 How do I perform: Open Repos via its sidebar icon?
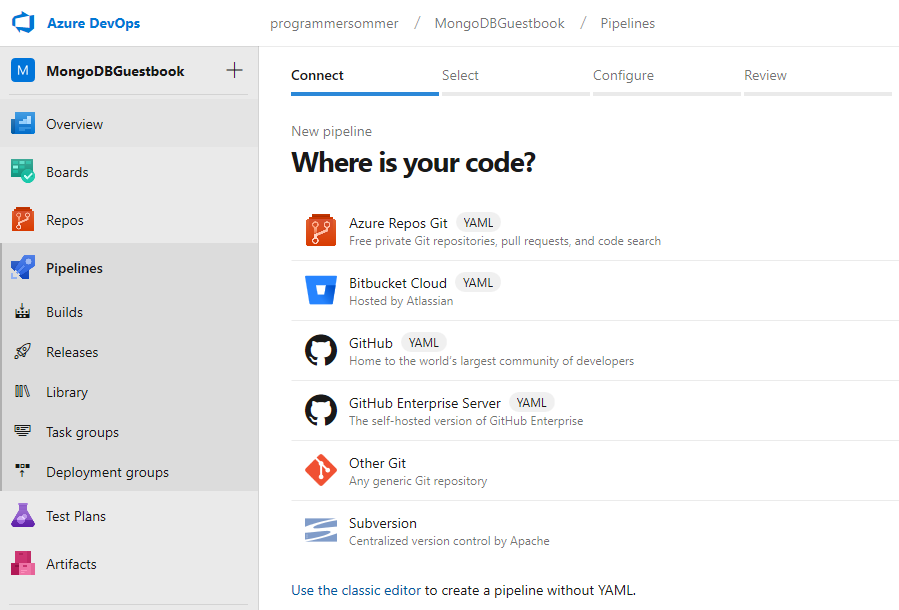pos(23,220)
